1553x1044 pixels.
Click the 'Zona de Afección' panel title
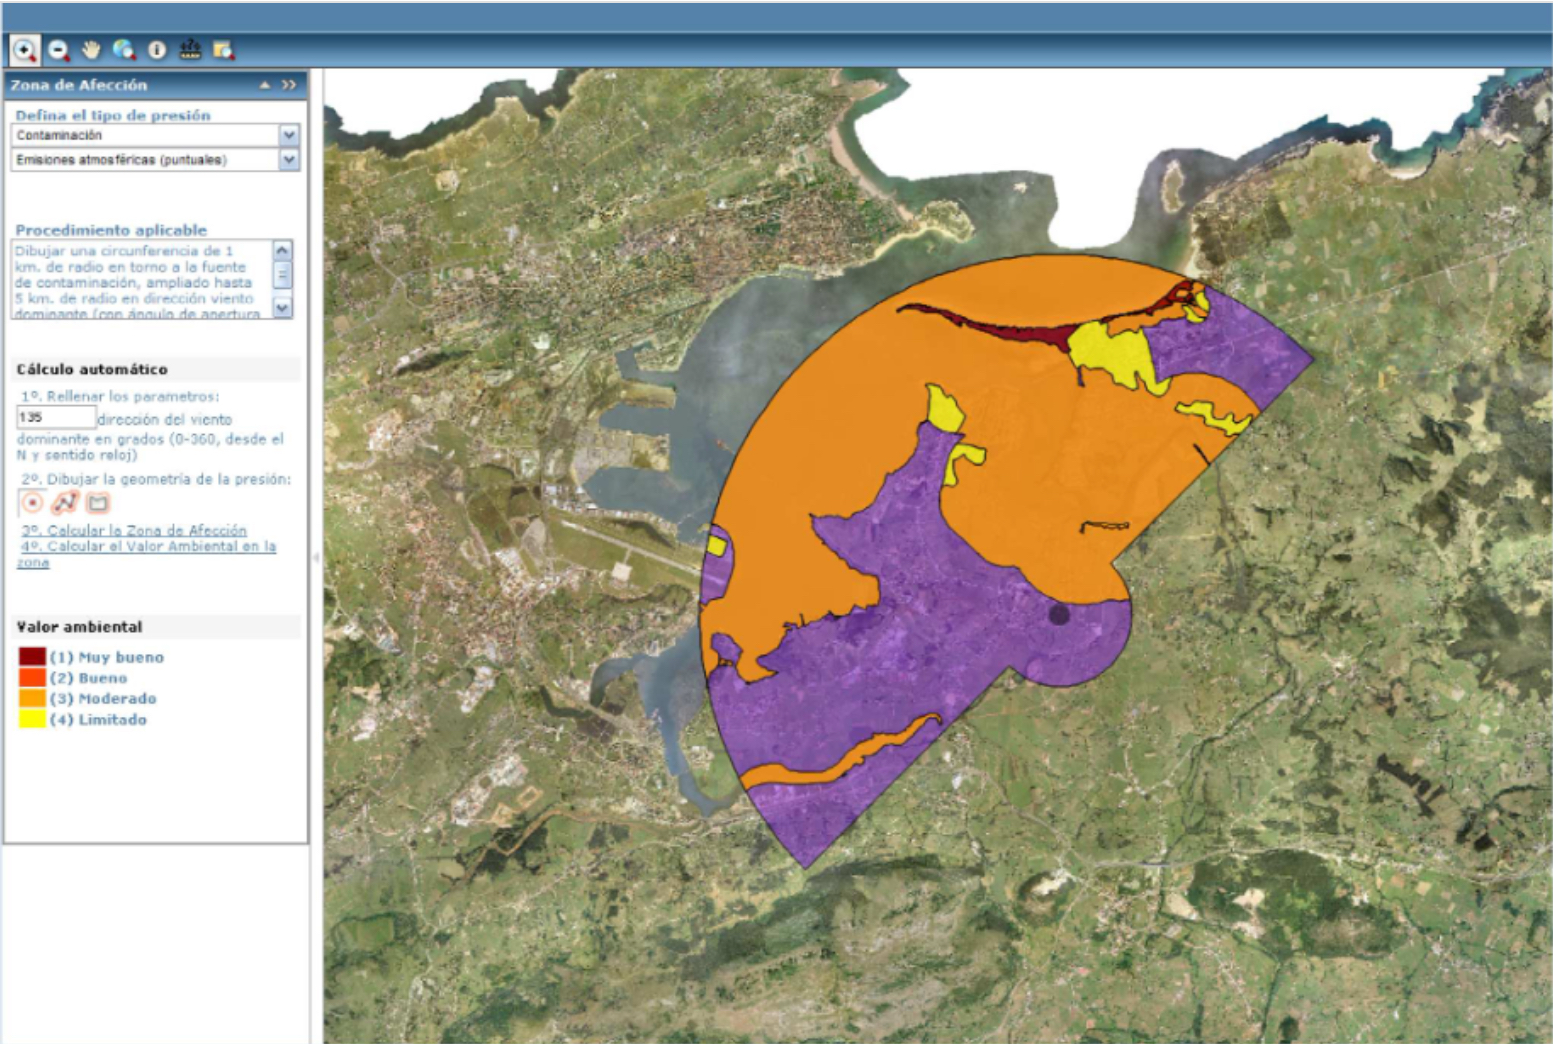[79, 85]
